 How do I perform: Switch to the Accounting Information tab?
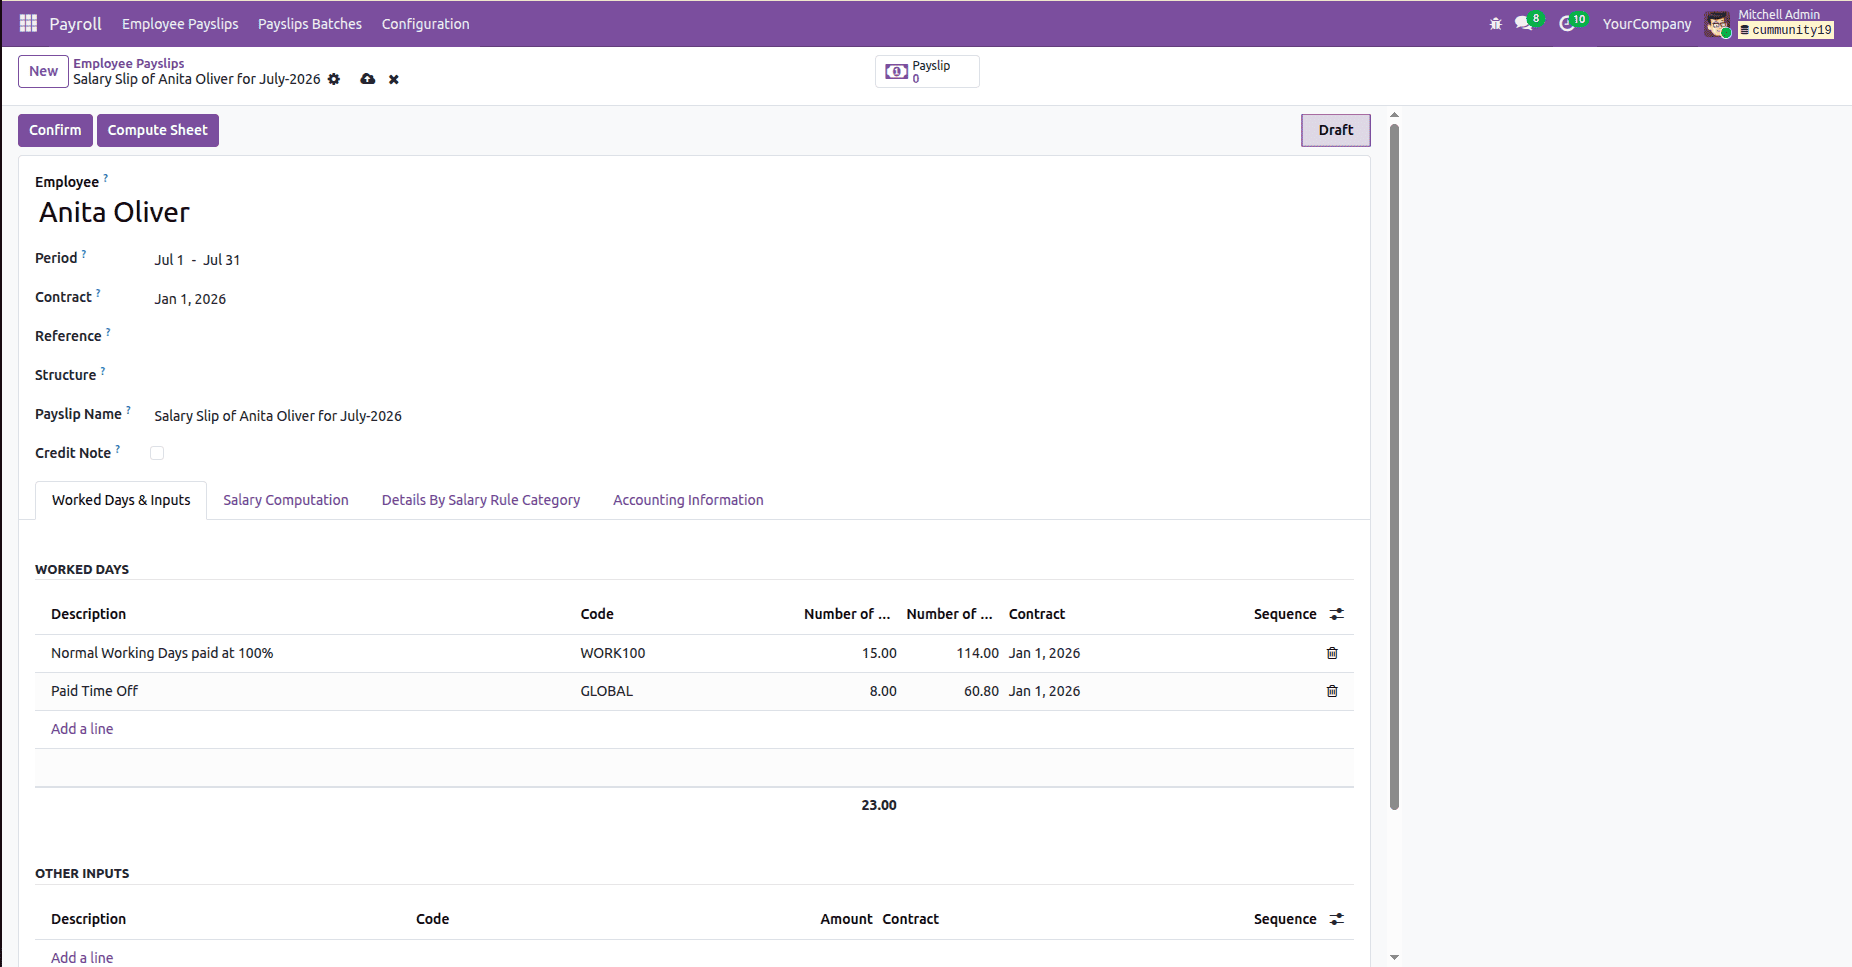(688, 500)
